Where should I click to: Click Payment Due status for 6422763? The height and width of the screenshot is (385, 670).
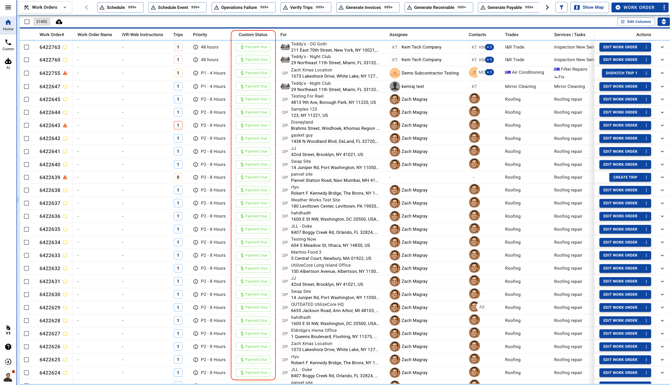[253, 47]
